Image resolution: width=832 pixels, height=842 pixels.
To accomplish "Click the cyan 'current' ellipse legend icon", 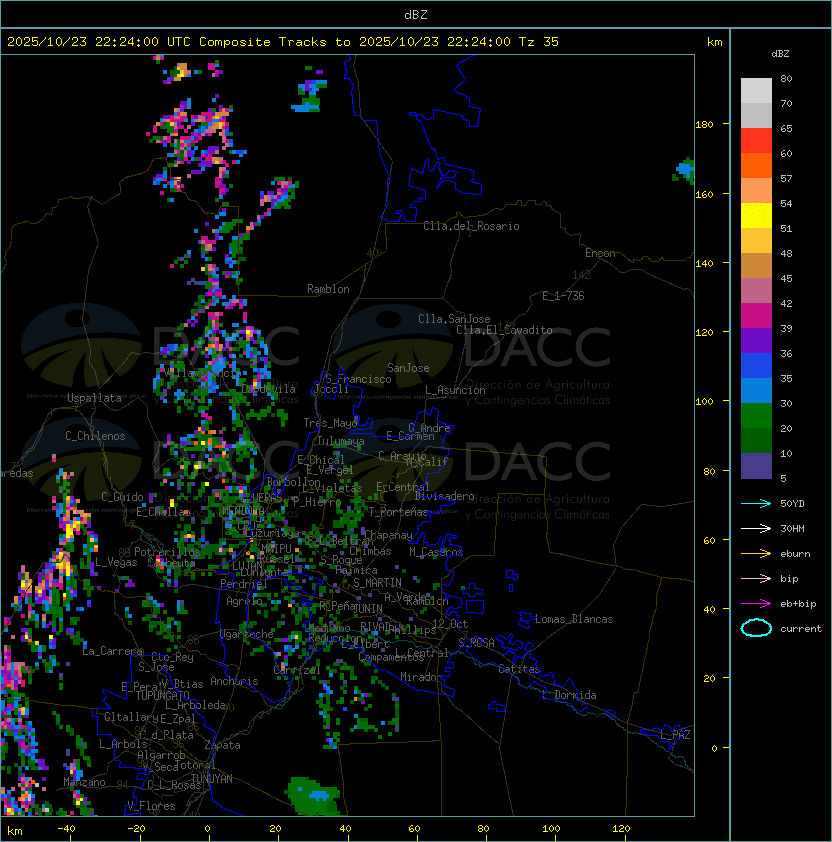I will (756, 628).
